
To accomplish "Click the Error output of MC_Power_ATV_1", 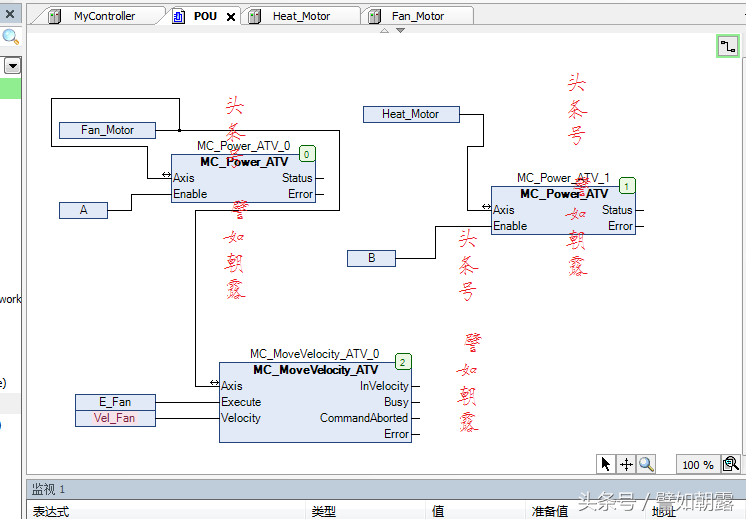I will pyautogui.click(x=620, y=226).
